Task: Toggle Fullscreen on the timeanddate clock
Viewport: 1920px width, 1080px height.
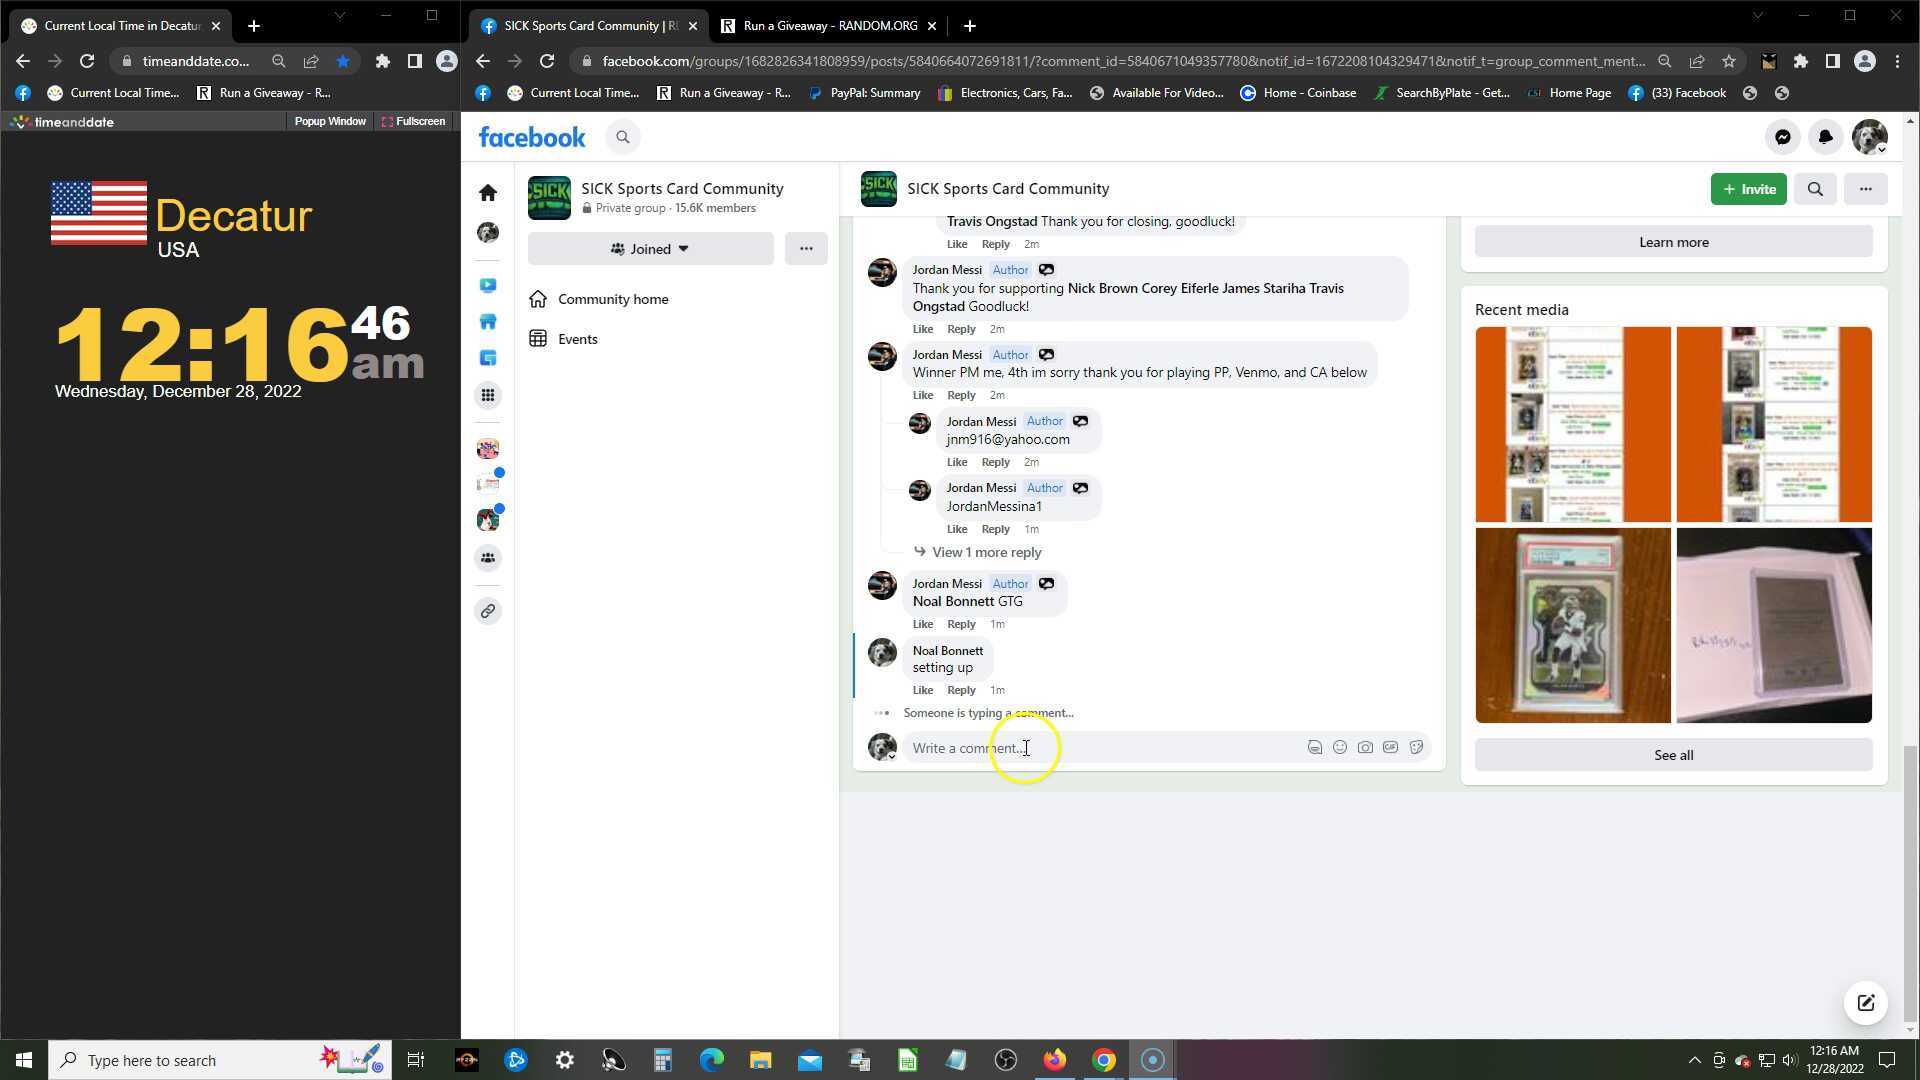Action: click(x=413, y=121)
